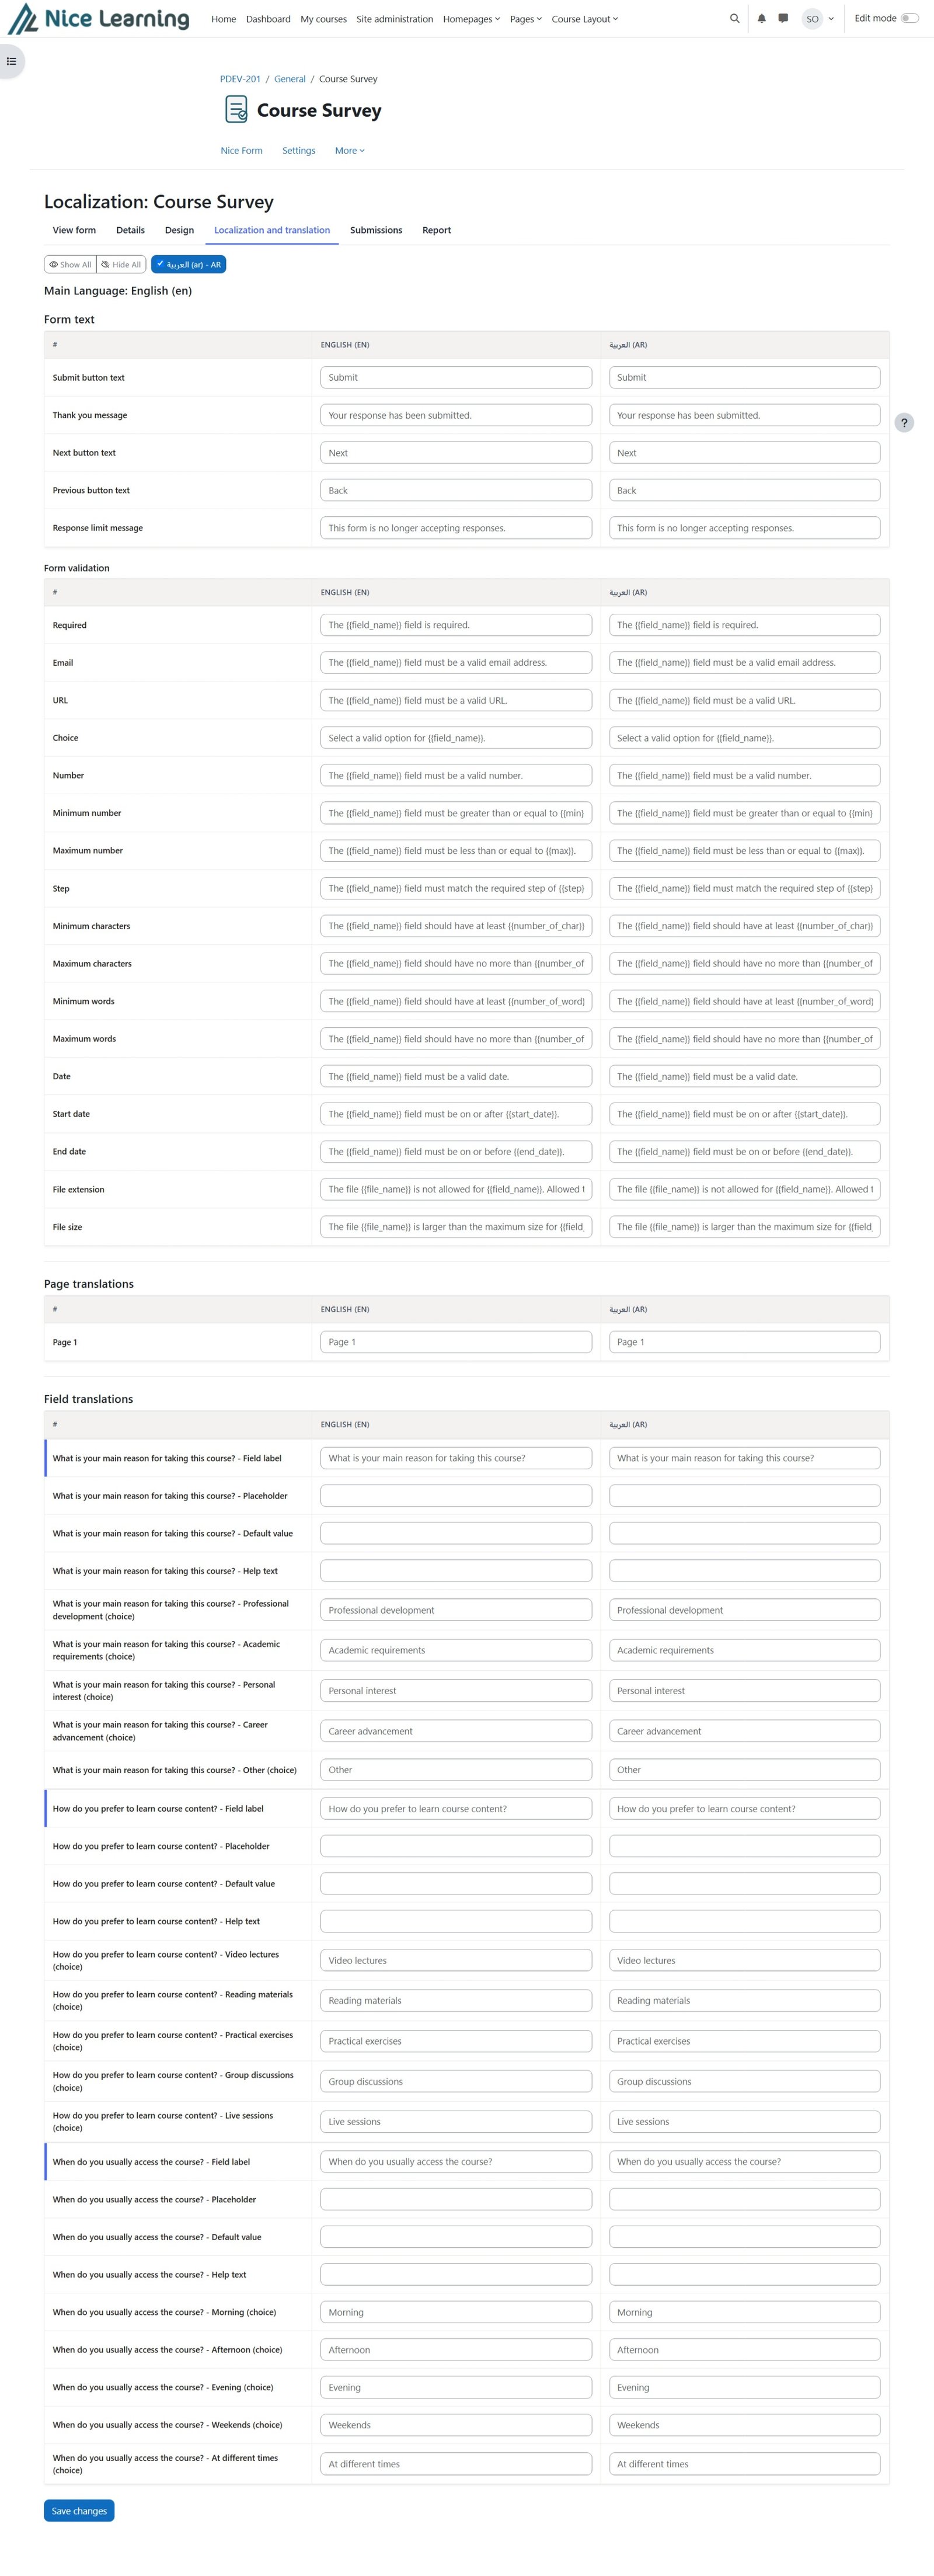Edit English File extension message field
This screenshot has height=2576, width=934.
coord(456,1189)
